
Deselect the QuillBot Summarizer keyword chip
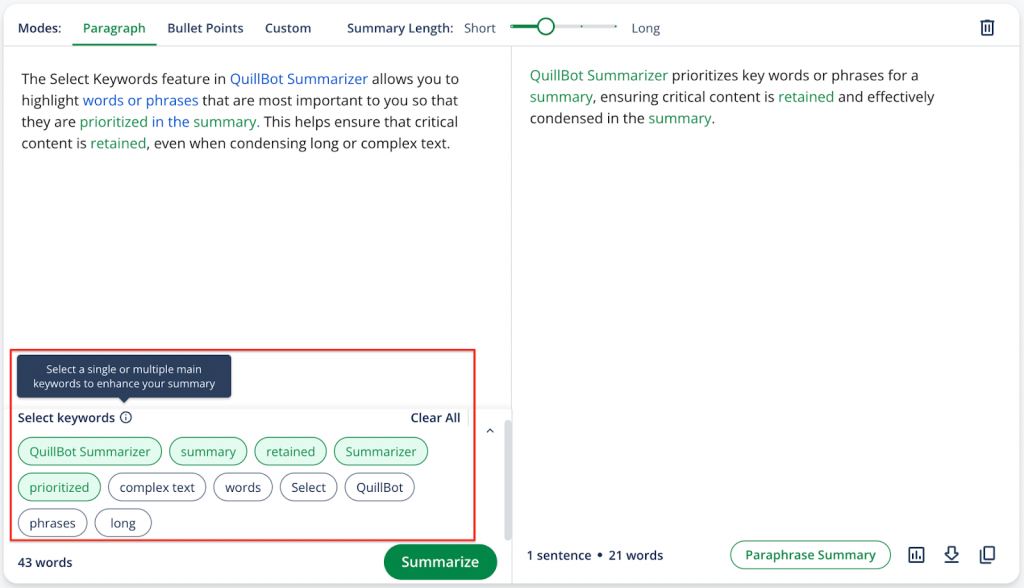(x=90, y=452)
